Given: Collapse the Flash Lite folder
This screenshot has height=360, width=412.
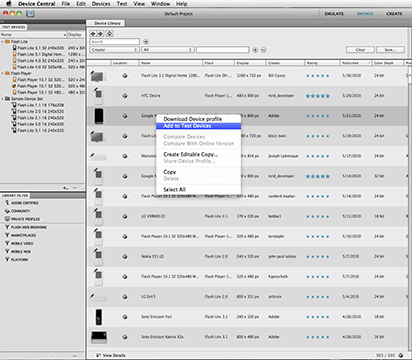Looking at the screenshot, I should click(2, 42).
